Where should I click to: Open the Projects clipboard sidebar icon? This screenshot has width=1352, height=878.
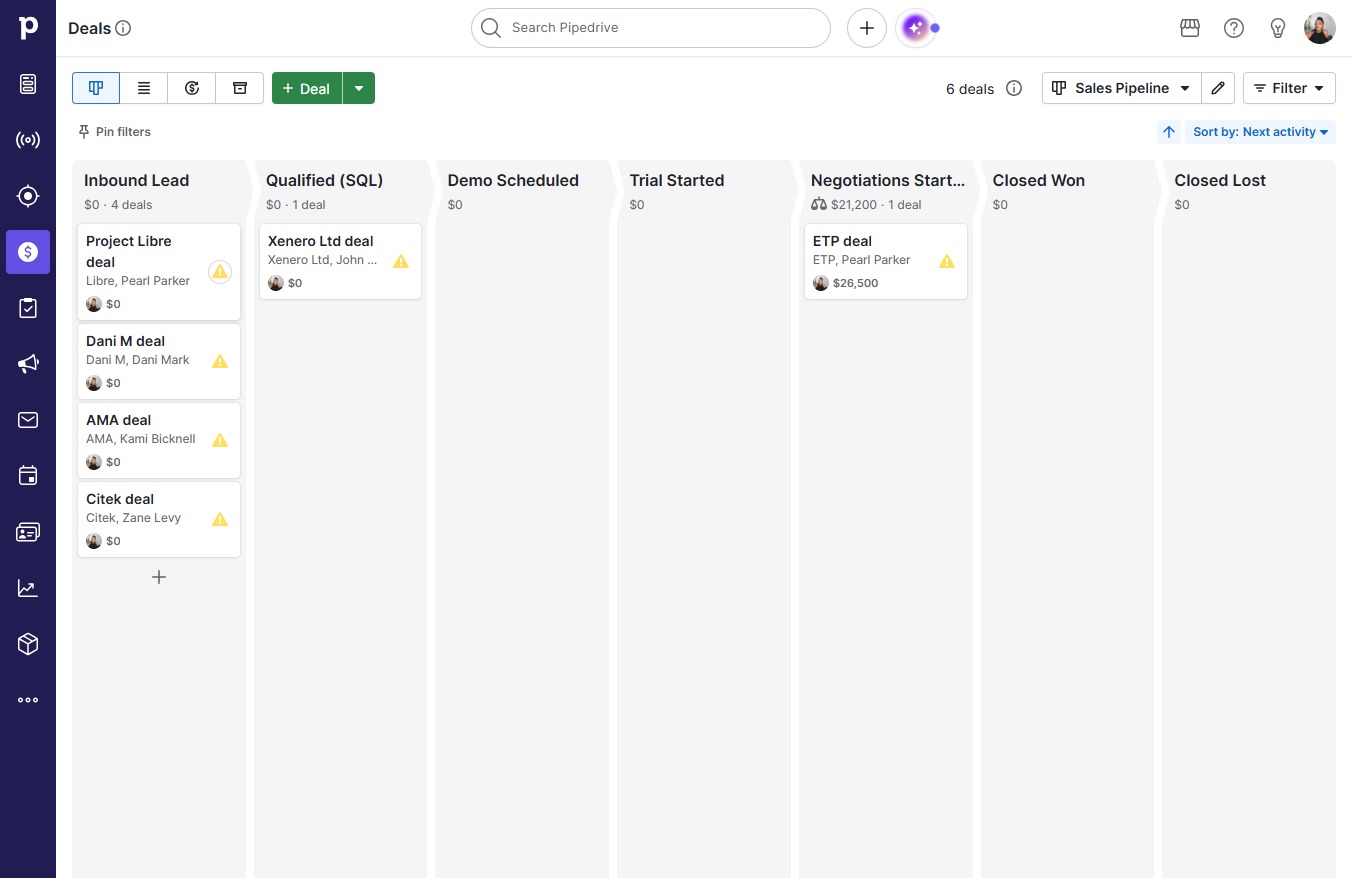(28, 308)
